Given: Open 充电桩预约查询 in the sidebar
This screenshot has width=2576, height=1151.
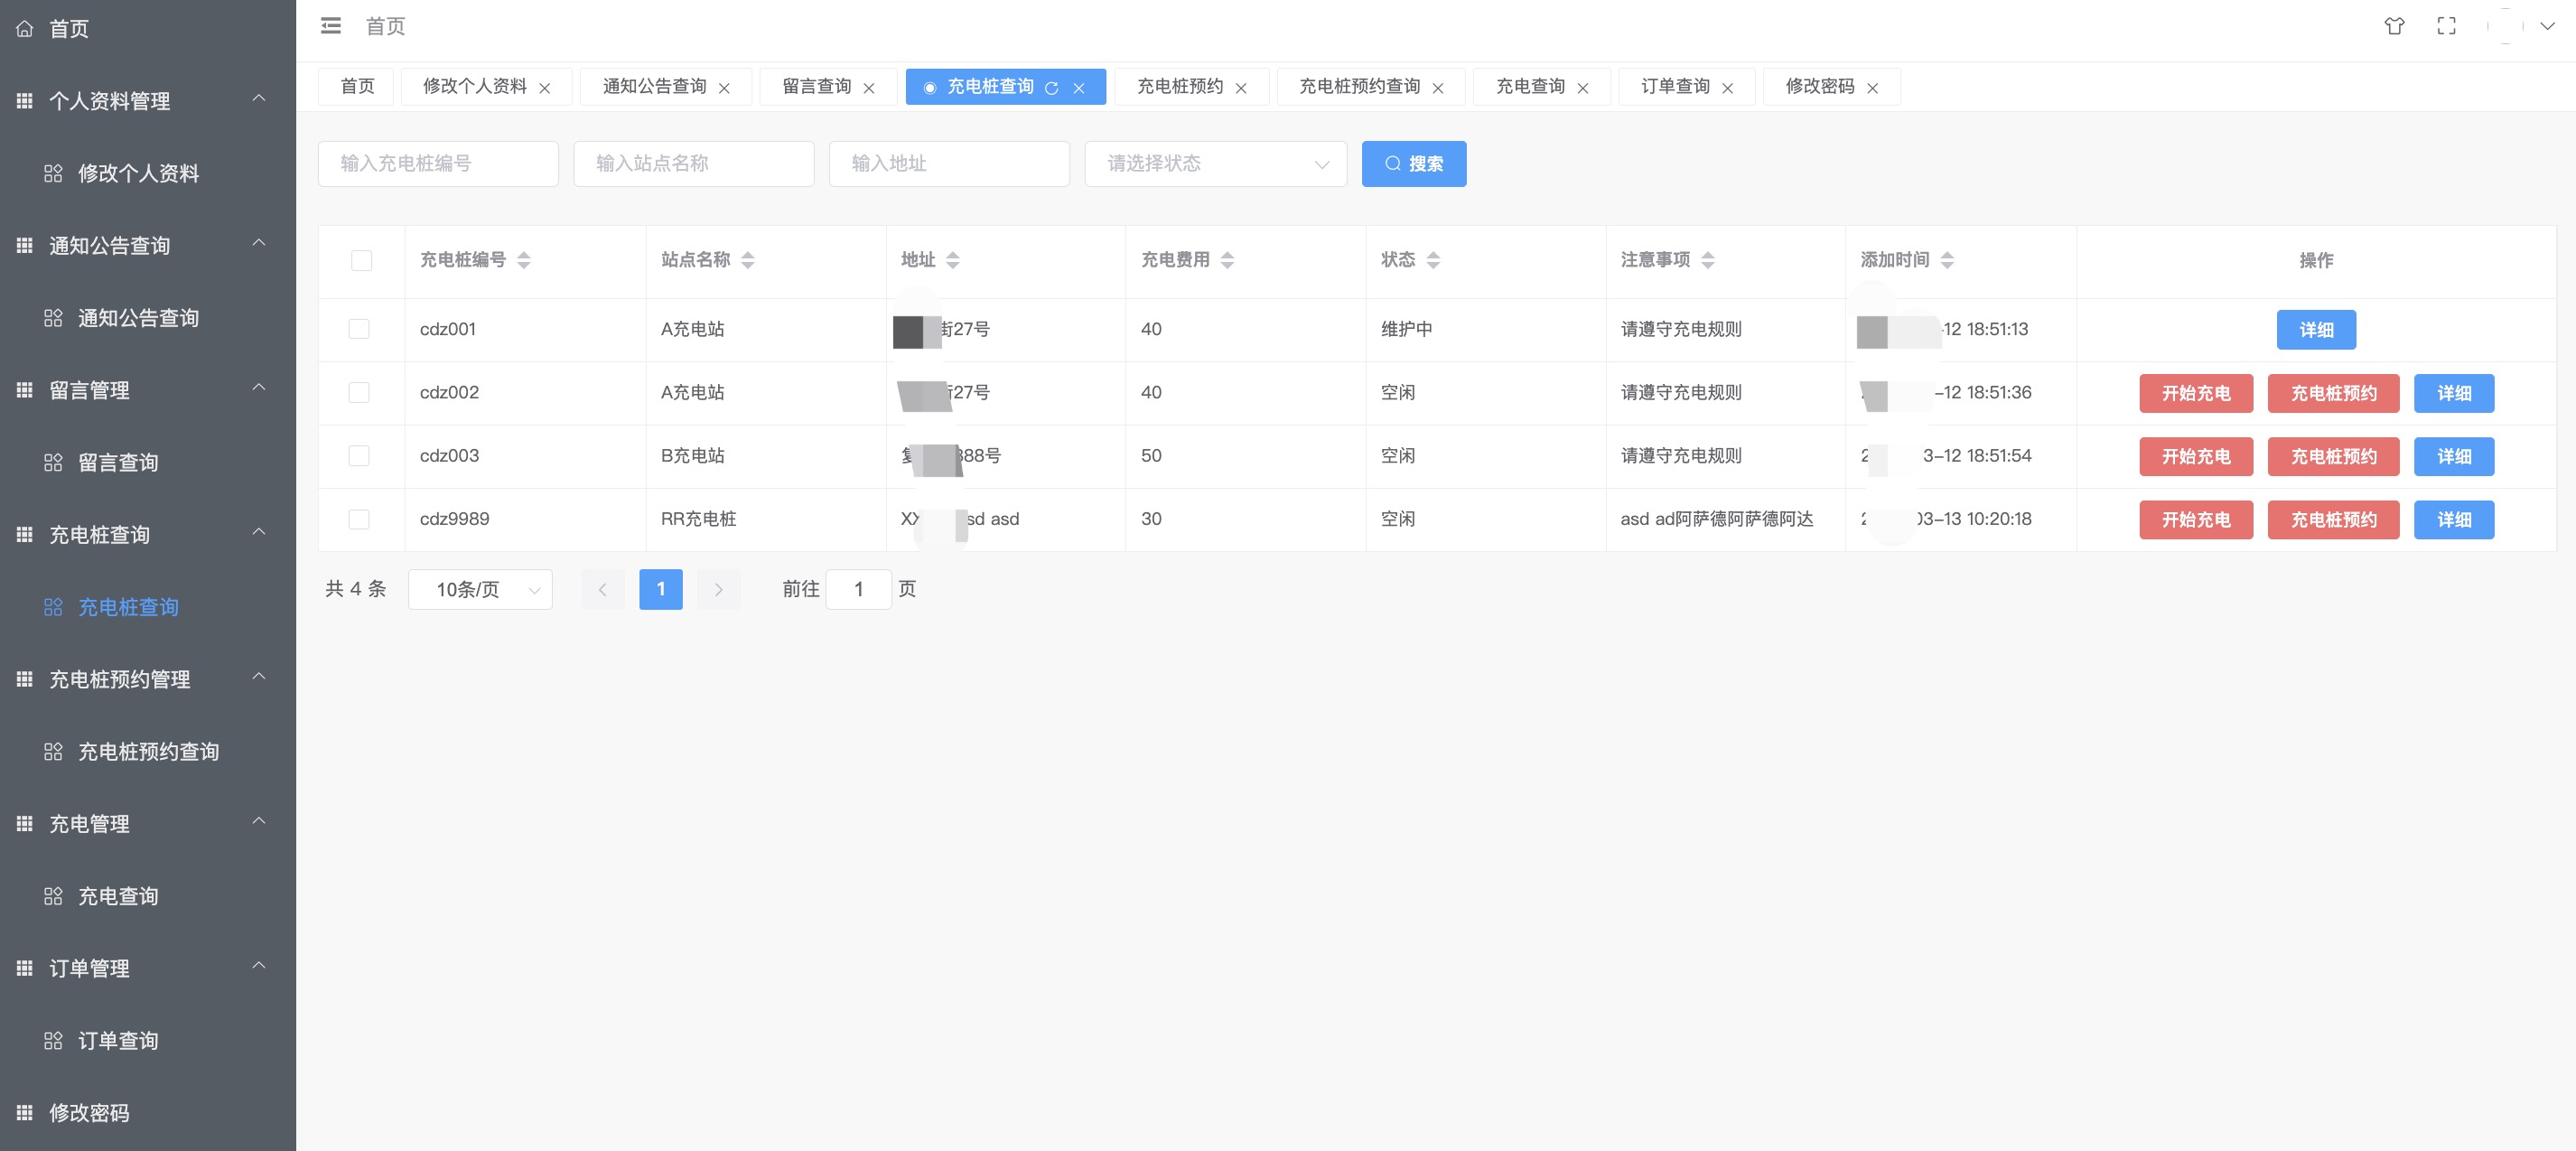Looking at the screenshot, I should tap(148, 751).
